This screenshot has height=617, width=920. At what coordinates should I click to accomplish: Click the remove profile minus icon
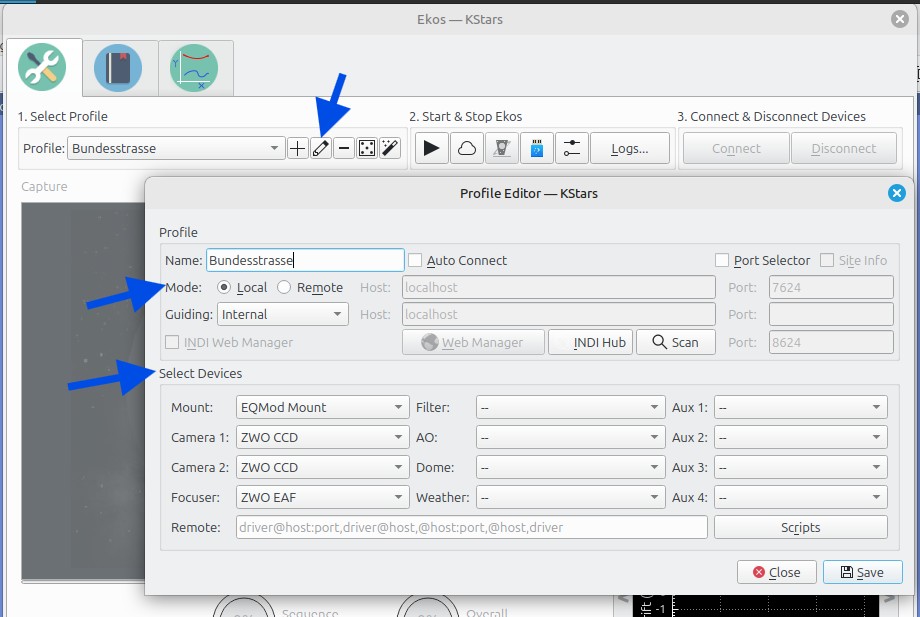pos(343,149)
